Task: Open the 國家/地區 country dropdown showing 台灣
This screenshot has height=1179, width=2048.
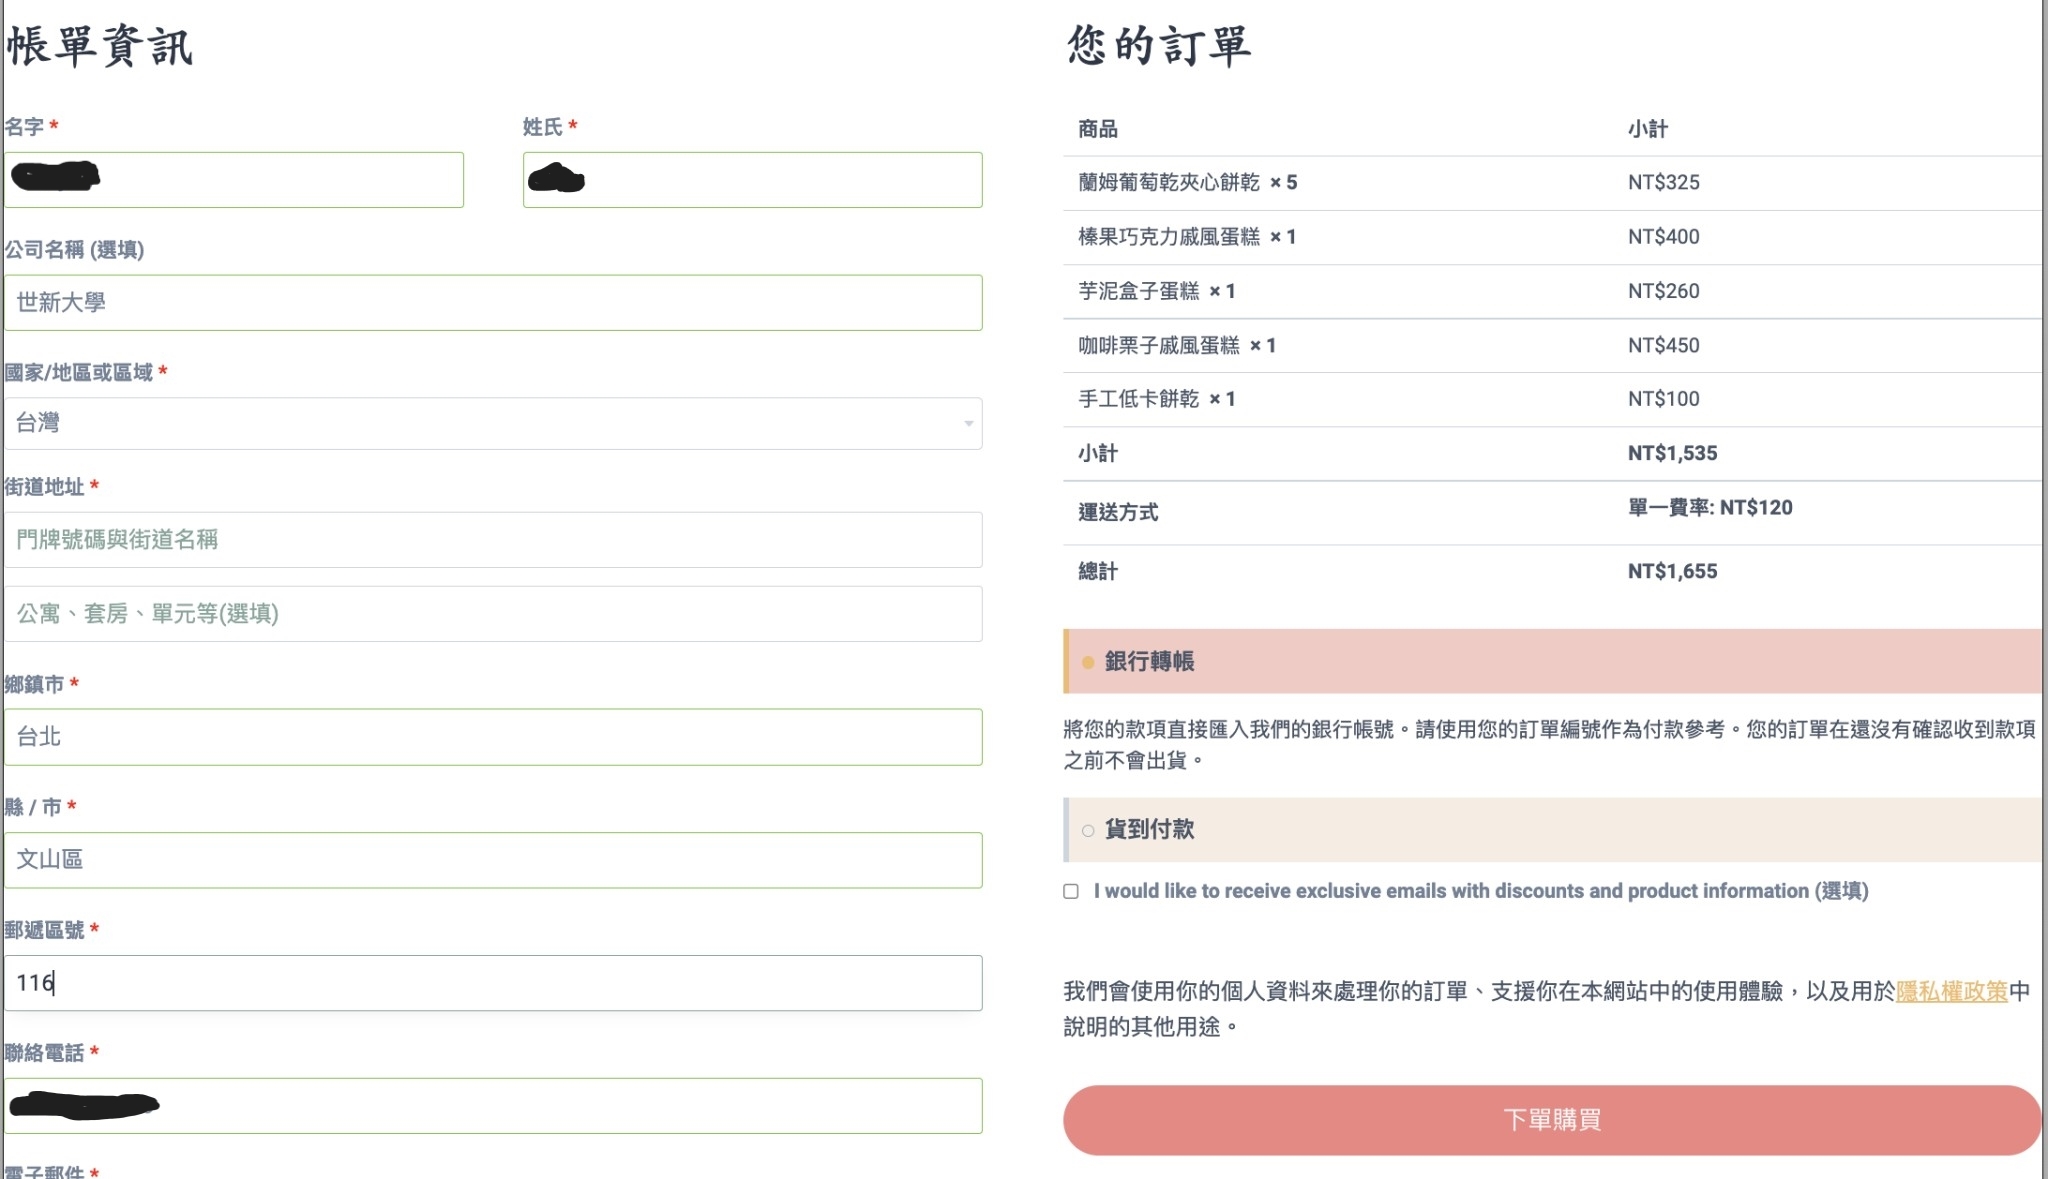Action: (492, 424)
